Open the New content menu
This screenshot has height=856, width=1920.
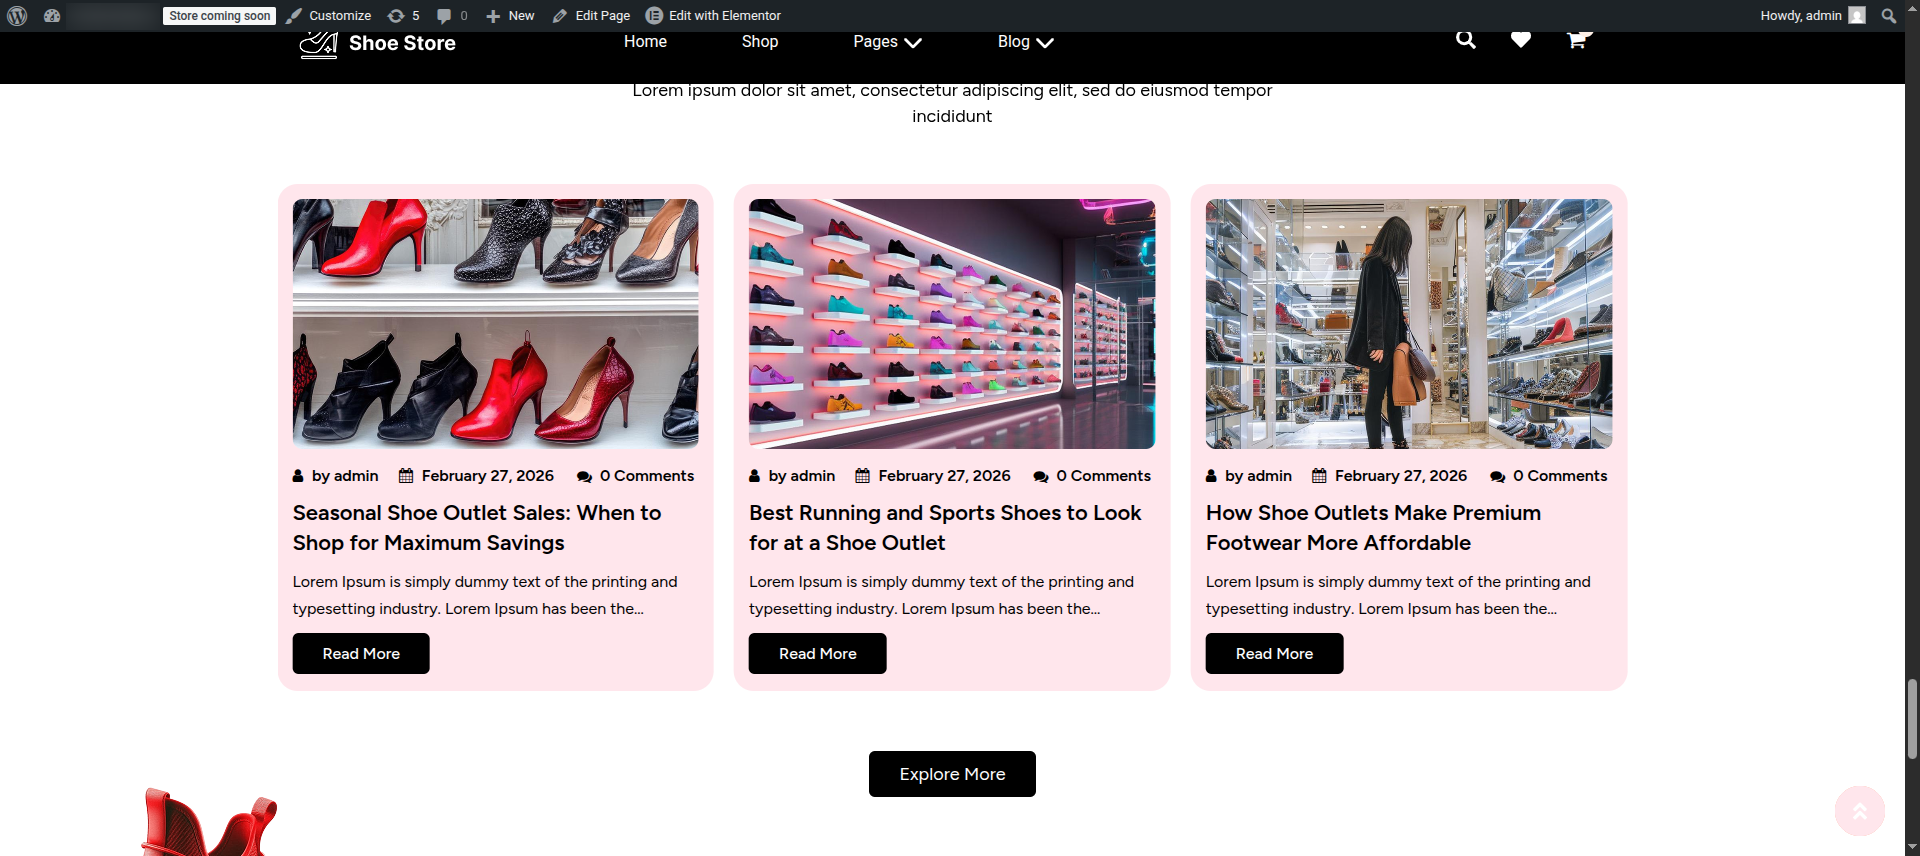(x=510, y=16)
